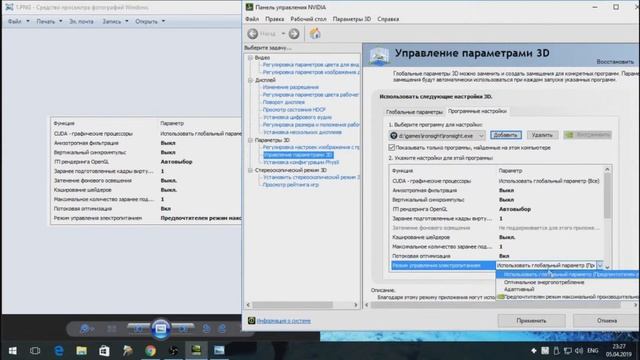
Task: Open the back button history dropdown arrow
Action: [283, 33]
